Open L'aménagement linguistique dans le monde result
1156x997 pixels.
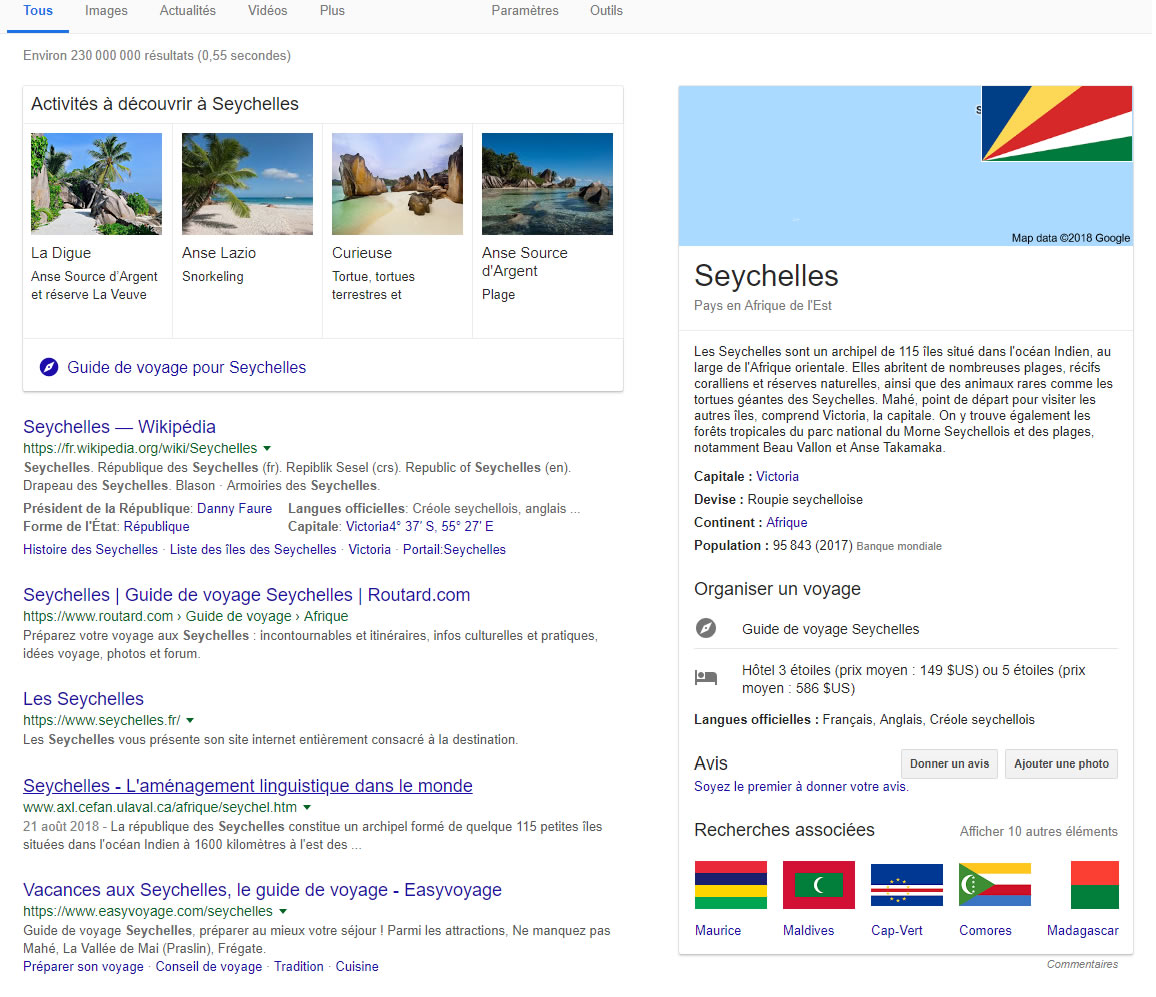click(248, 786)
